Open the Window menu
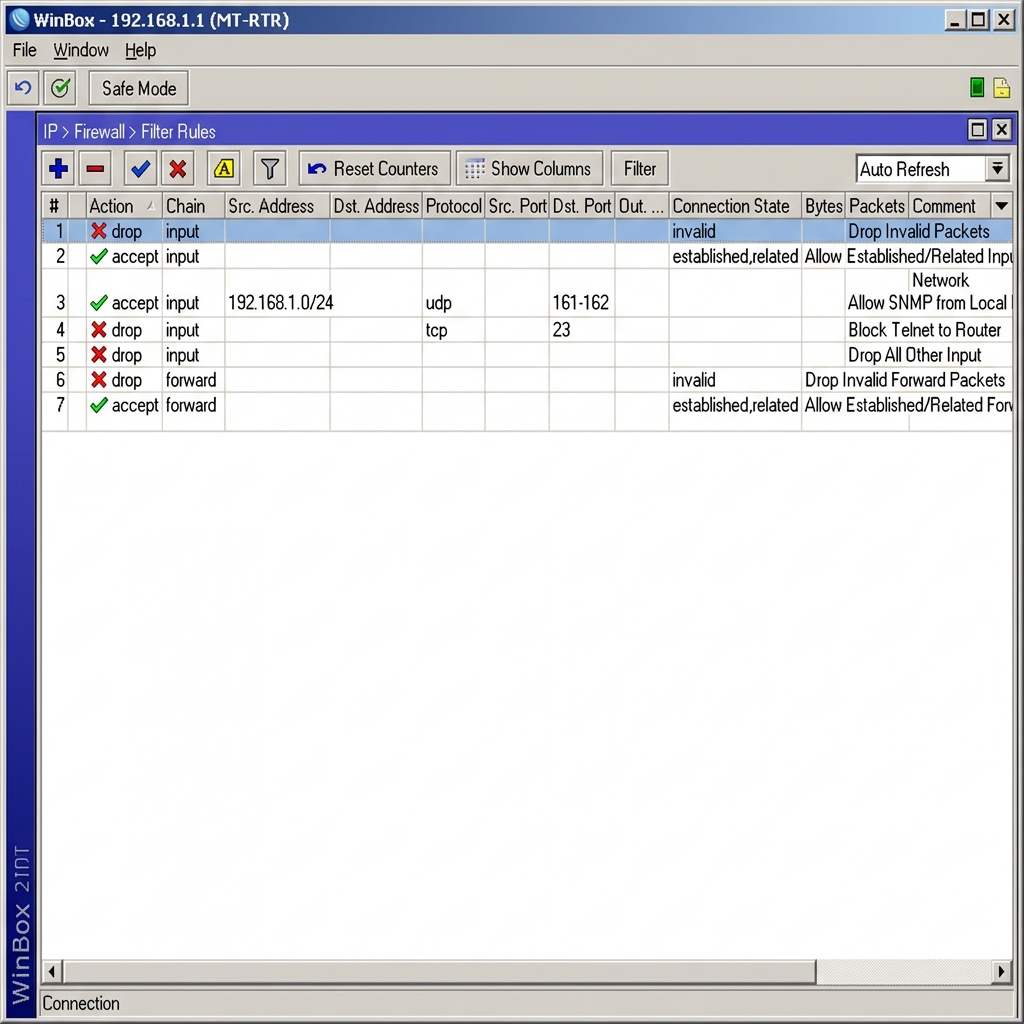Image resolution: width=1024 pixels, height=1024 pixels. [81, 50]
